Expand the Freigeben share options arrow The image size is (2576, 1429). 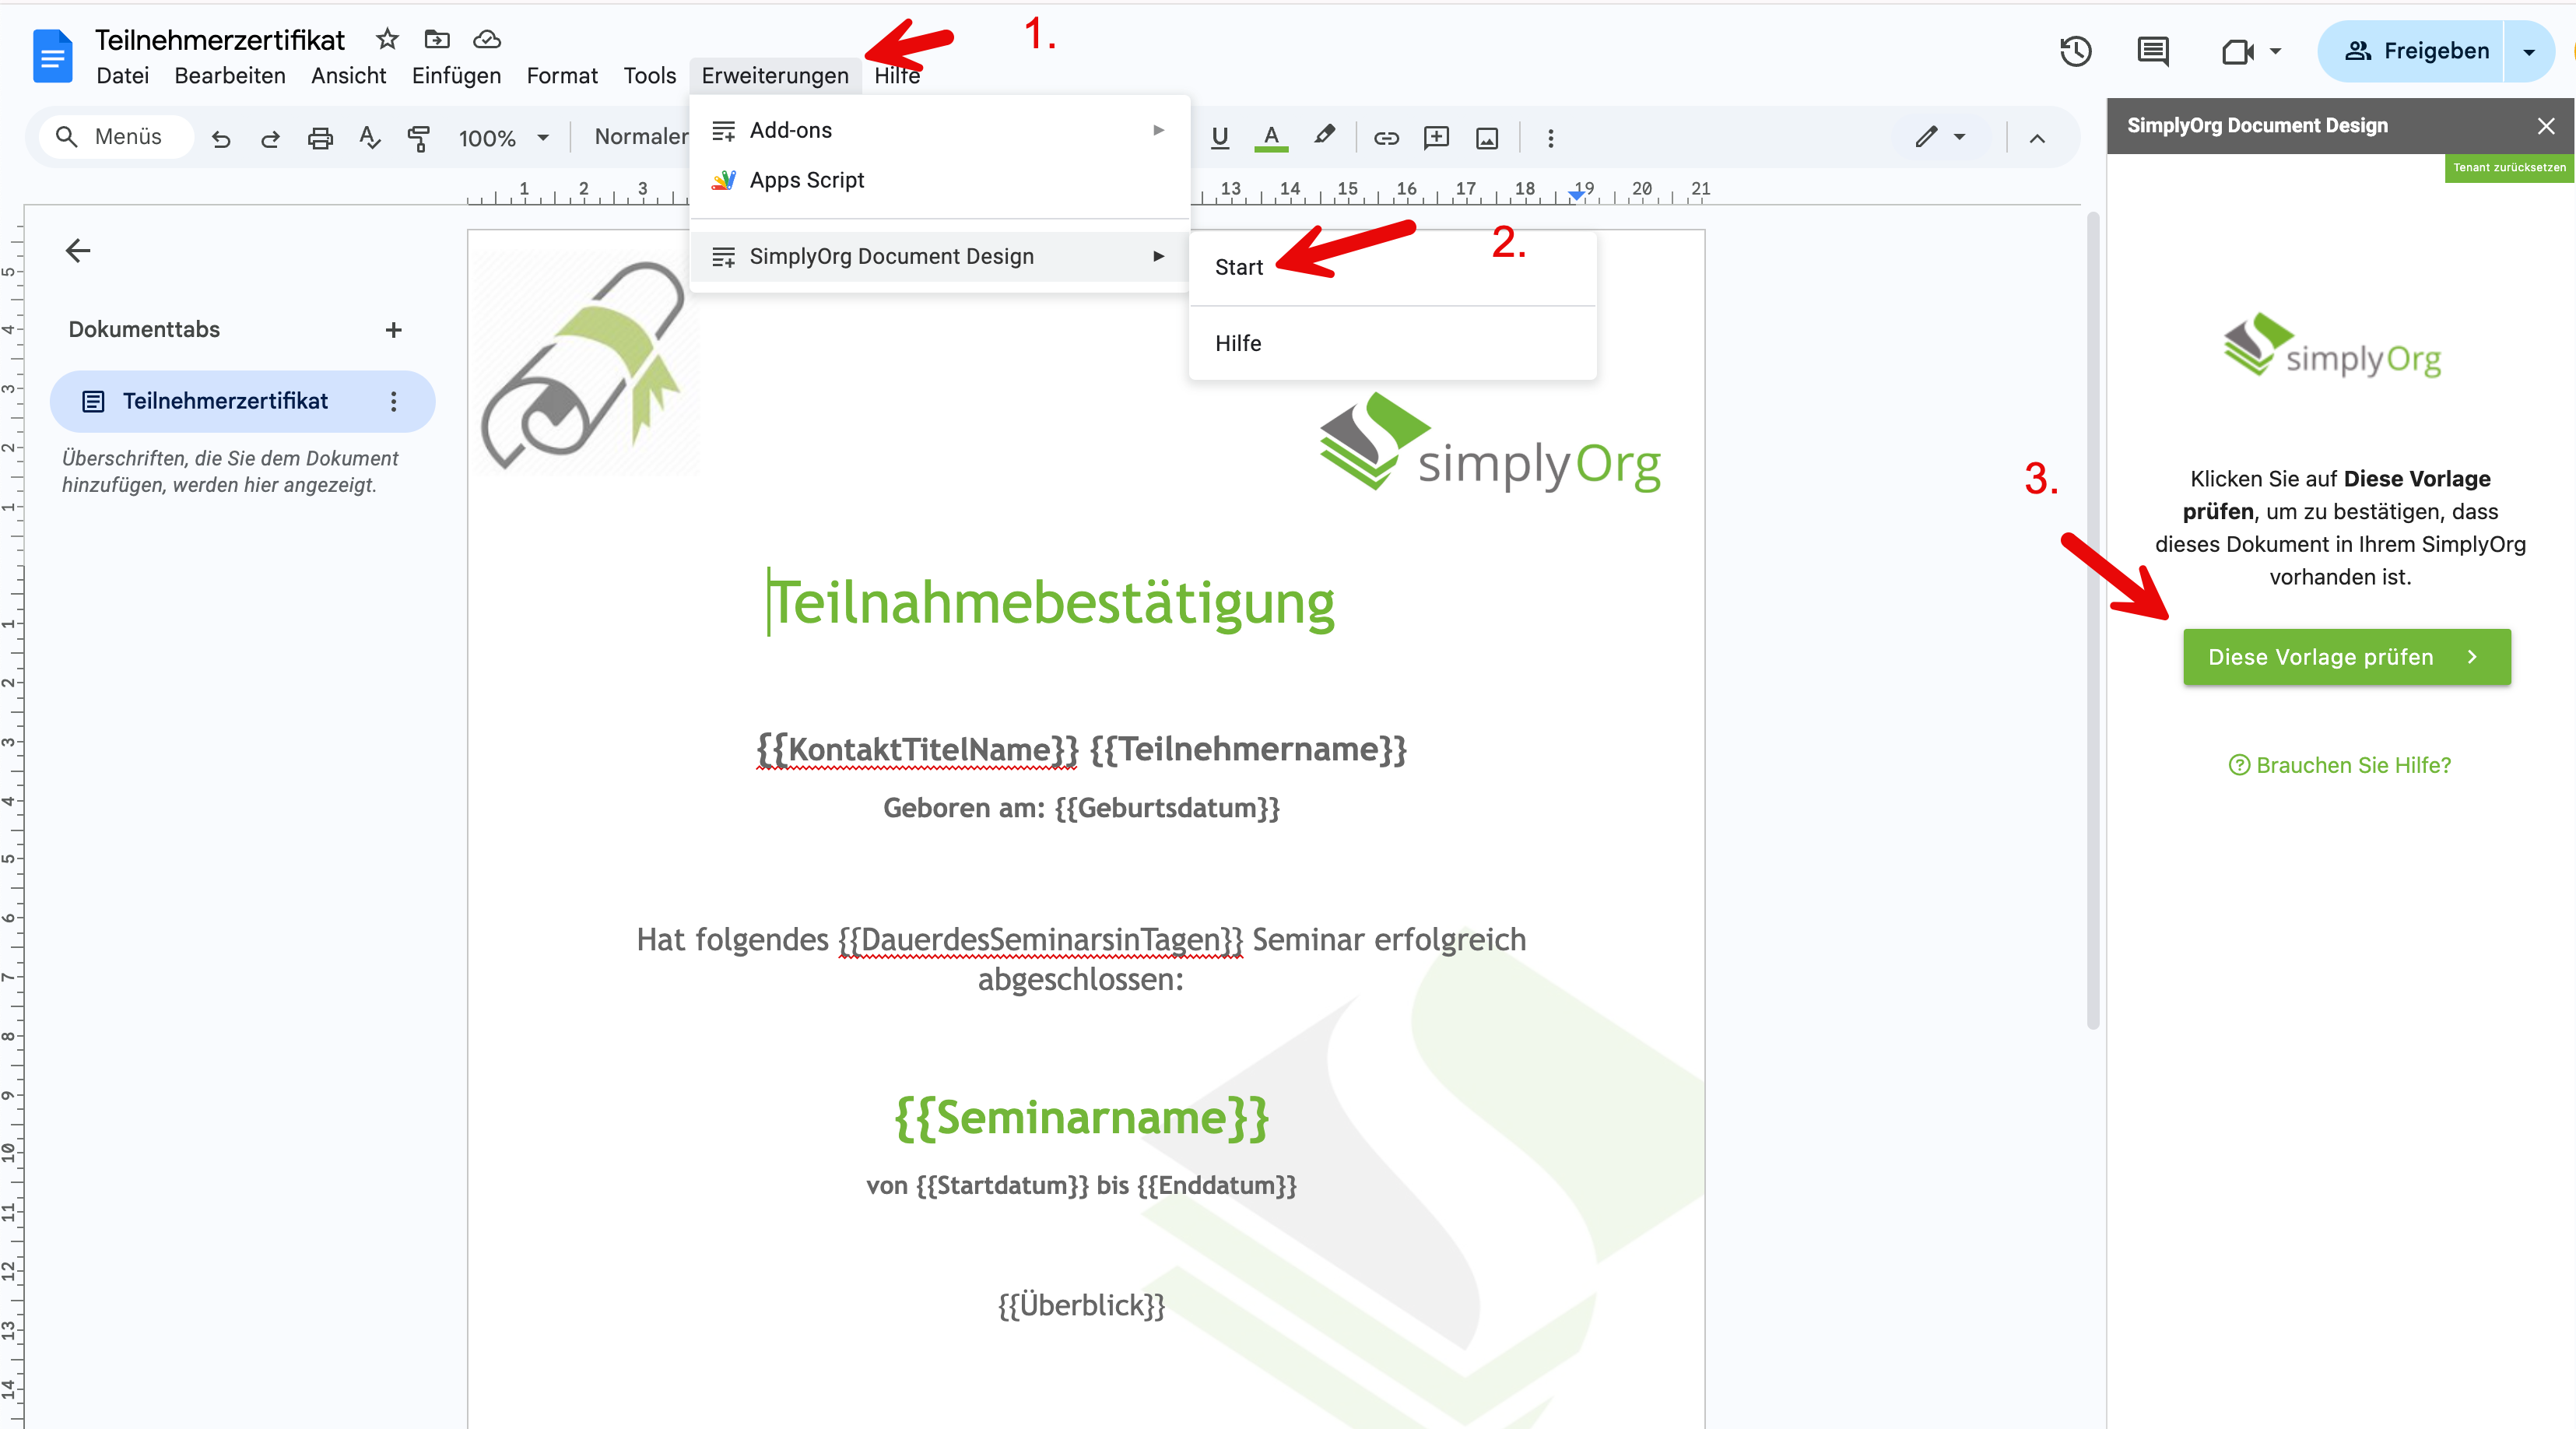[x=2528, y=51]
